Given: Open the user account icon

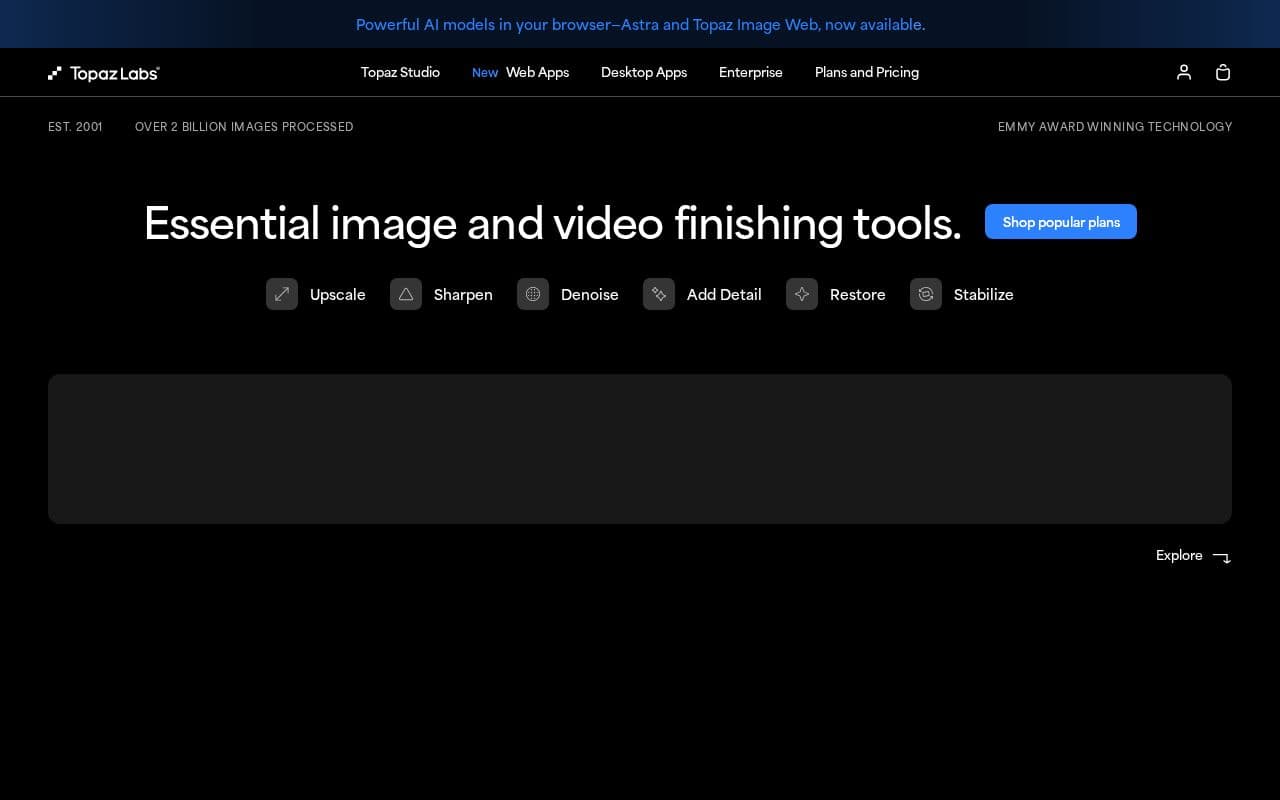Looking at the screenshot, I should coord(1184,72).
